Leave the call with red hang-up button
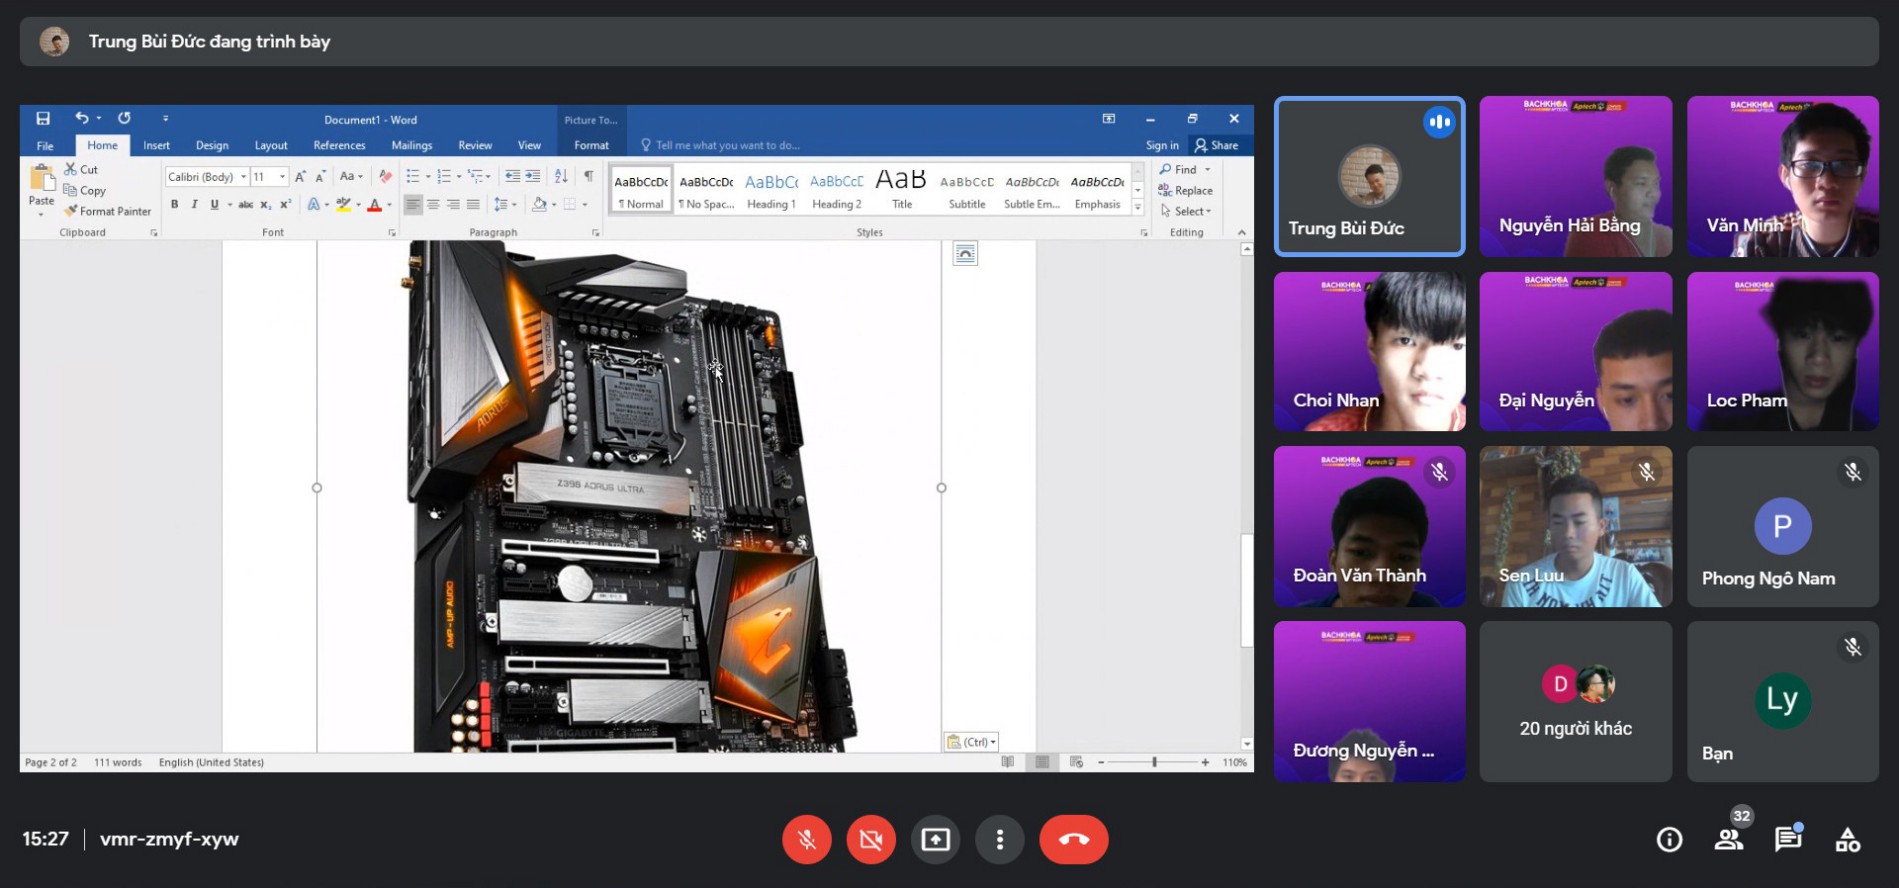The height and width of the screenshot is (888, 1899). coord(1074,839)
